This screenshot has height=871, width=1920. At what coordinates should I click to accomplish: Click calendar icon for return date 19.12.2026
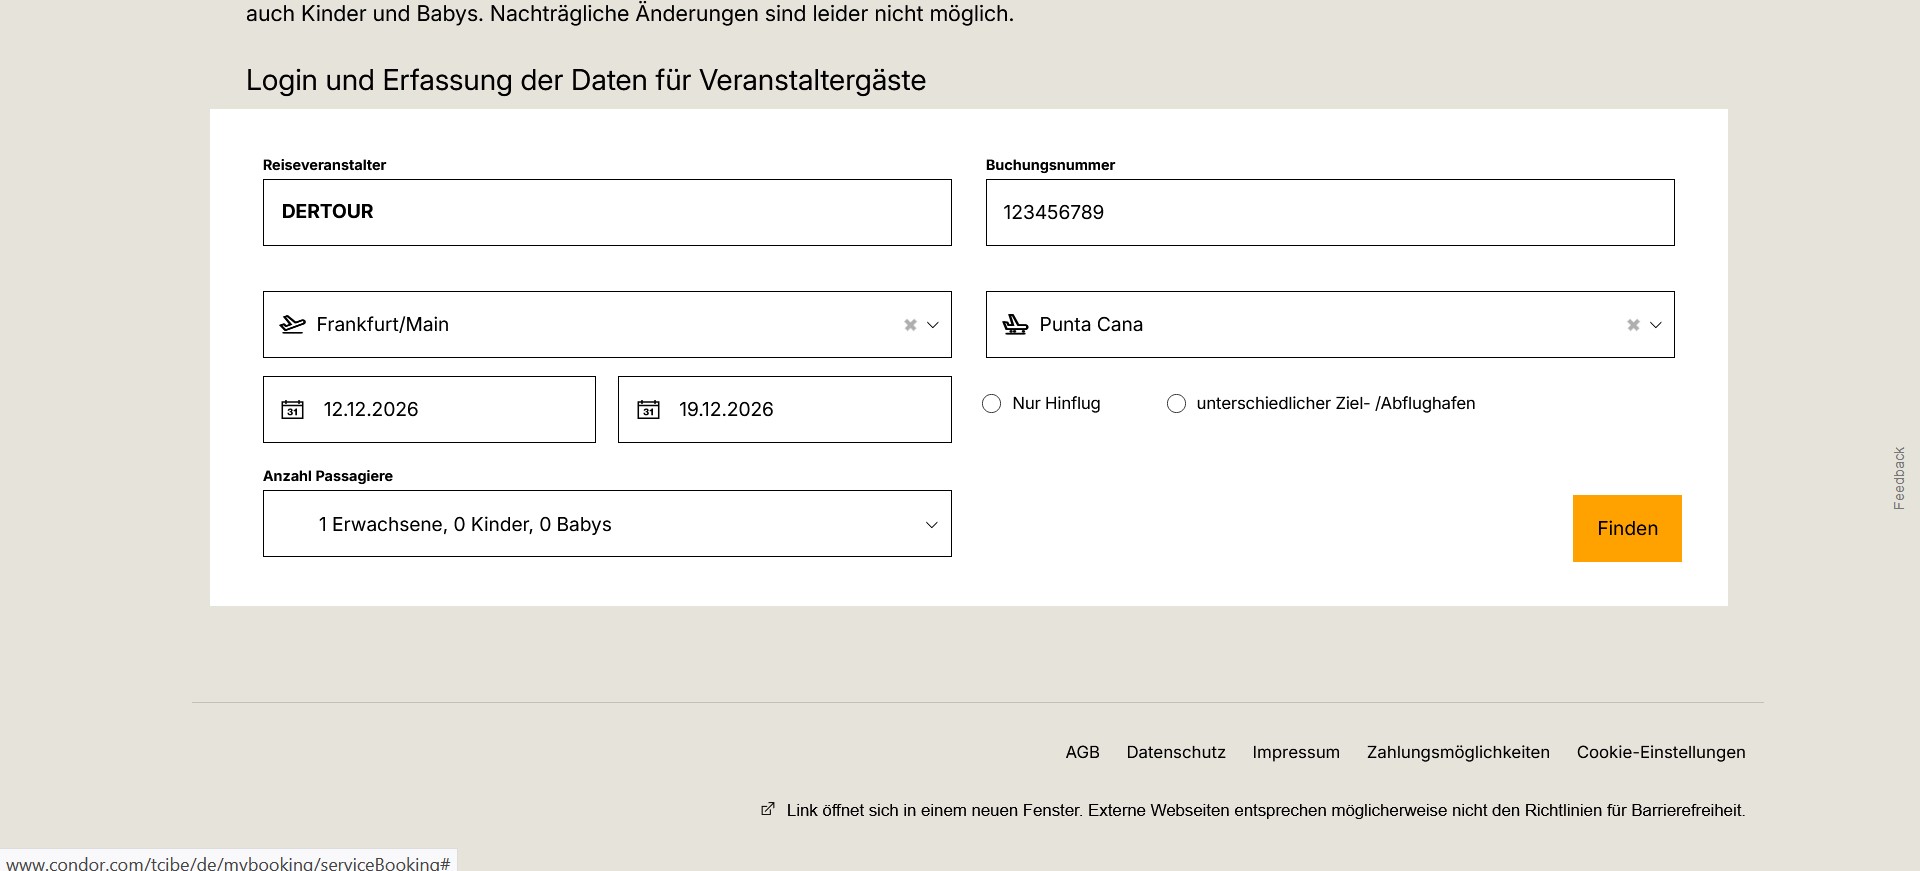[x=648, y=410]
